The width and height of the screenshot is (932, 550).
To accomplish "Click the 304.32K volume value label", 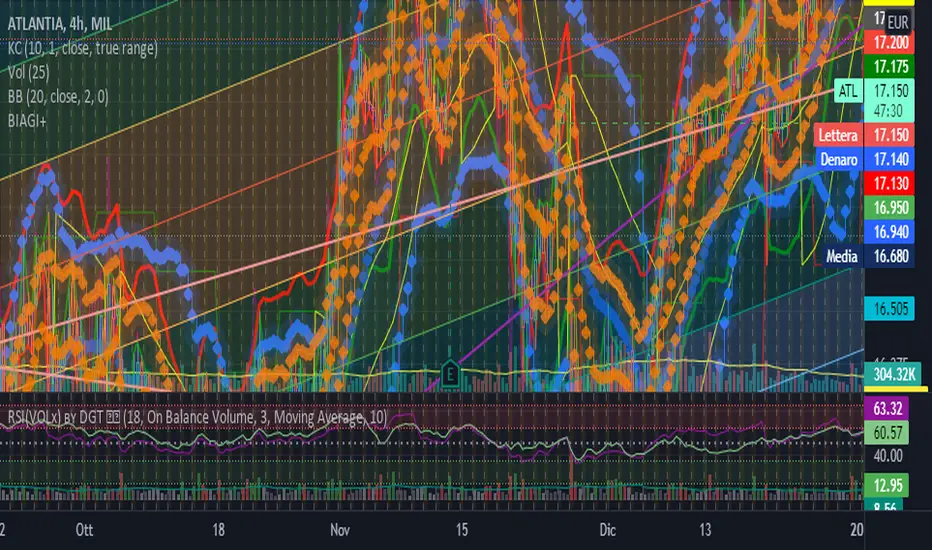I will 893,375.
